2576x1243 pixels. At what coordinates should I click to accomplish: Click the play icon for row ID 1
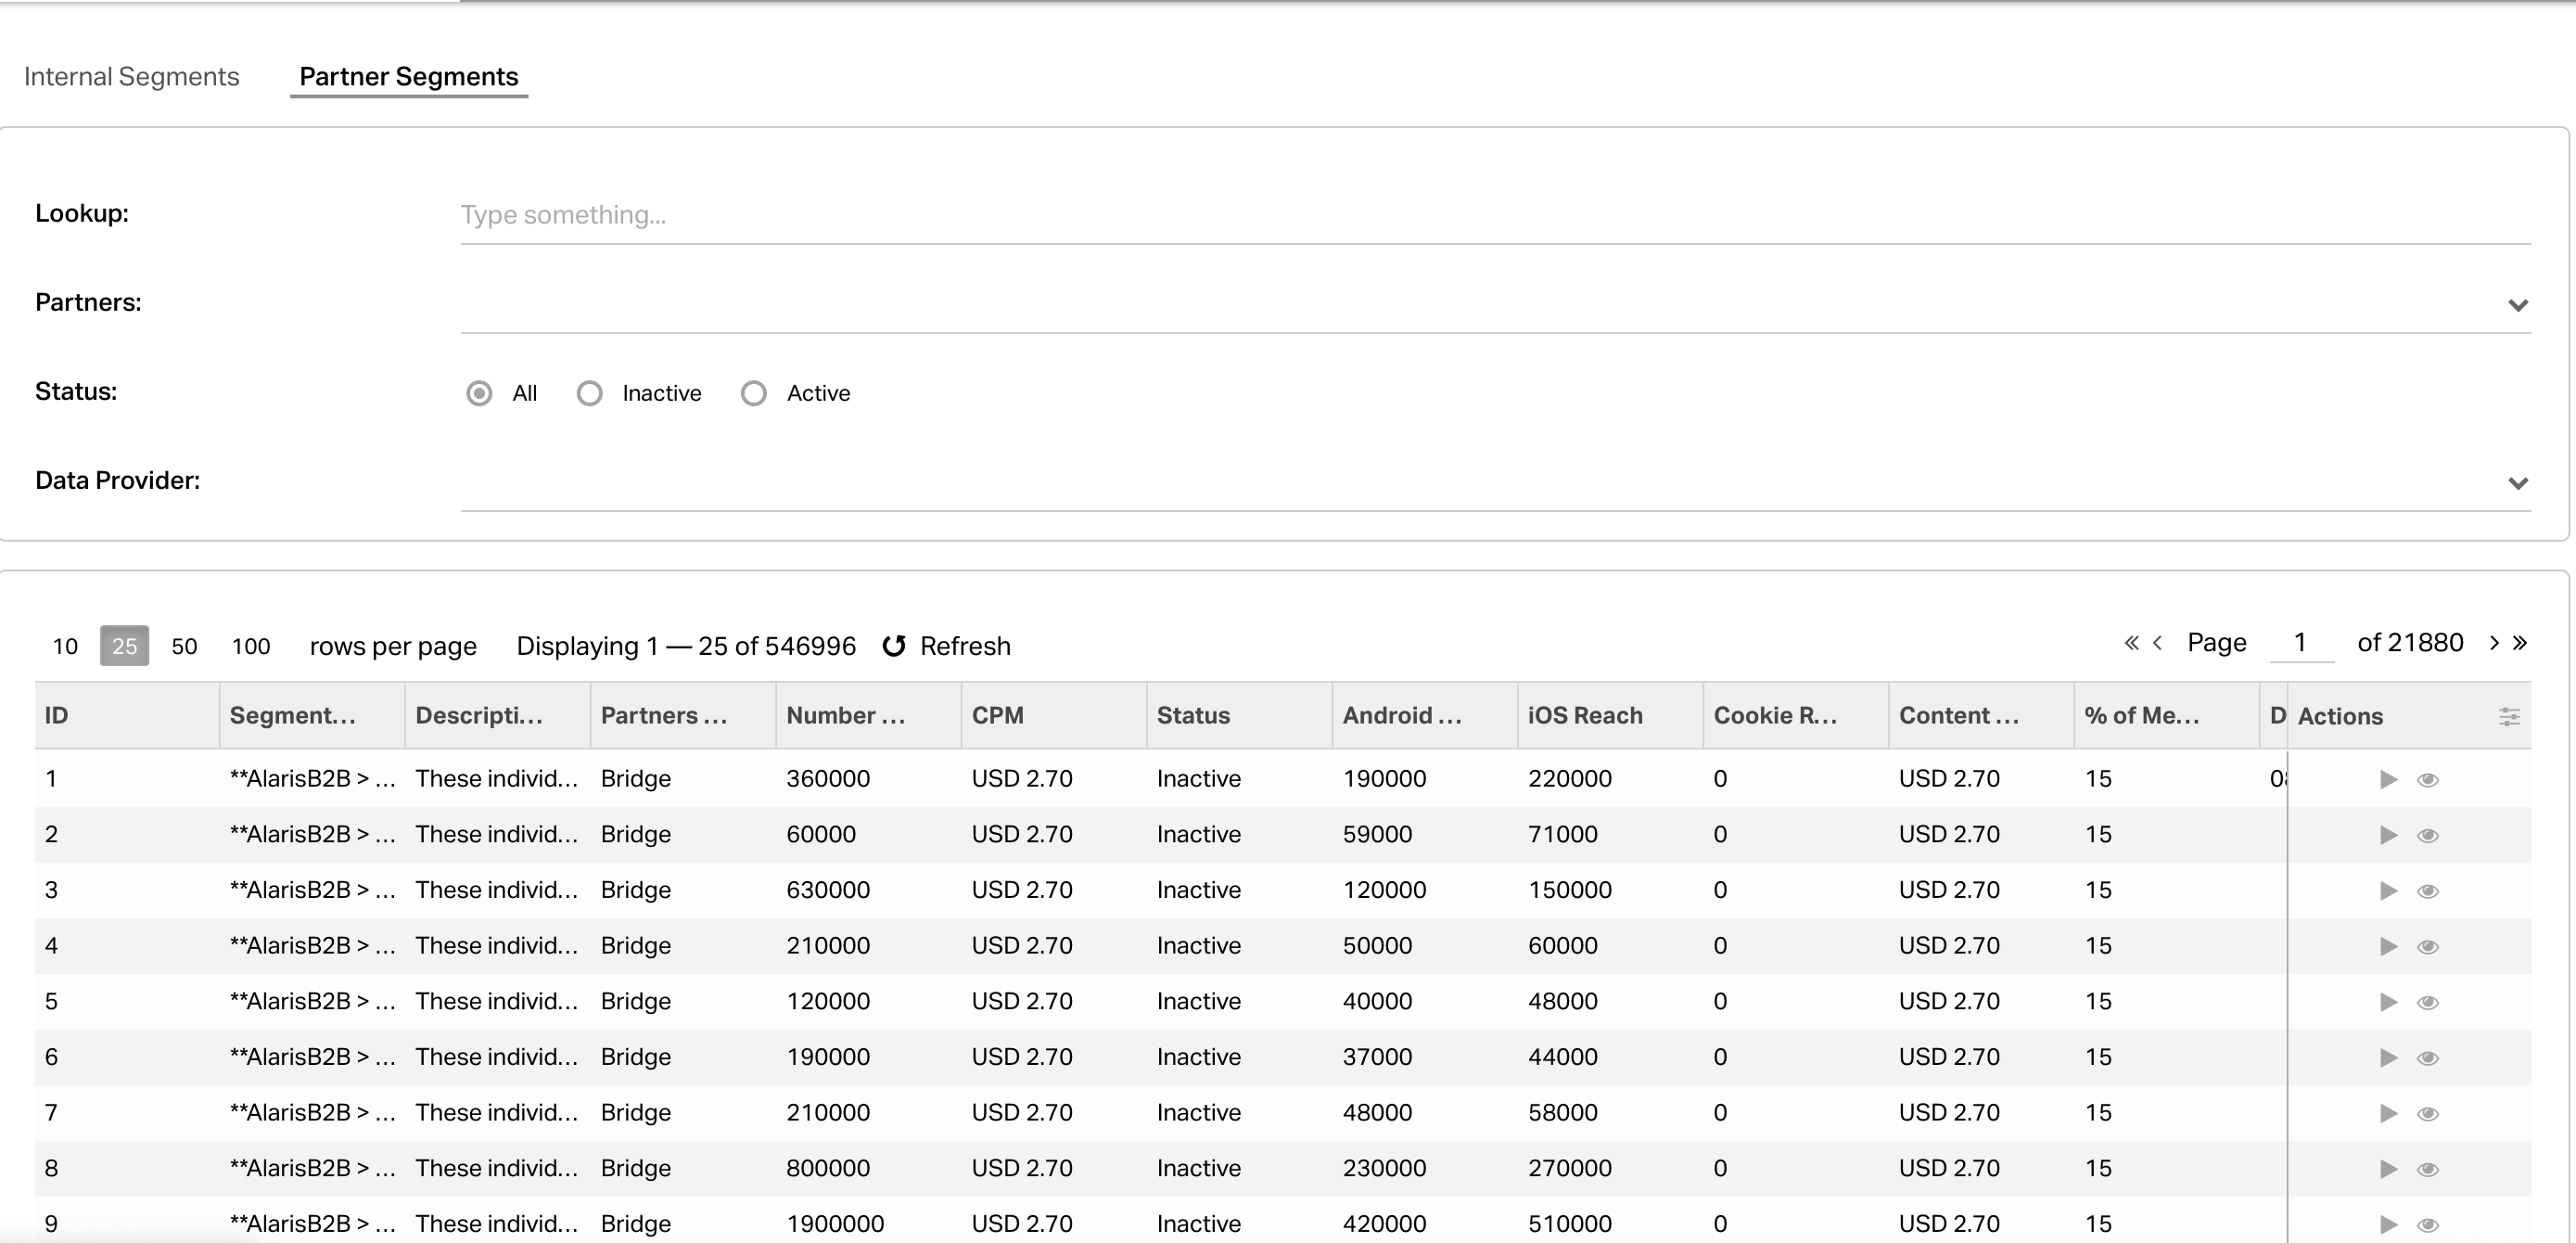tap(2388, 779)
